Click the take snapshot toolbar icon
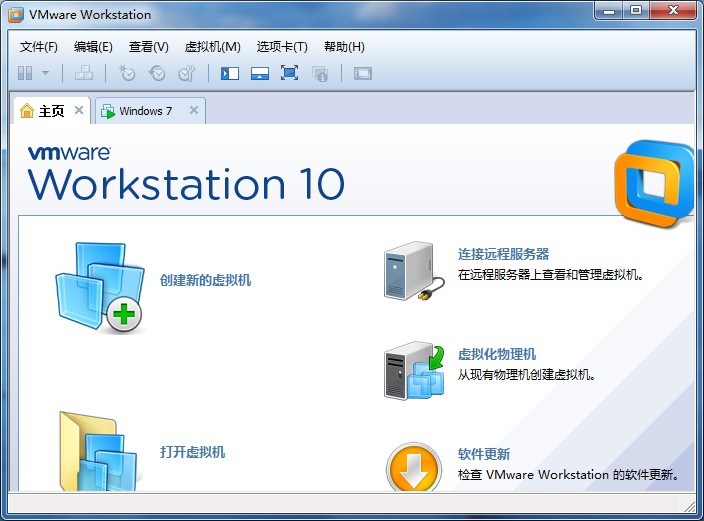This screenshot has width=704, height=521. coord(127,73)
